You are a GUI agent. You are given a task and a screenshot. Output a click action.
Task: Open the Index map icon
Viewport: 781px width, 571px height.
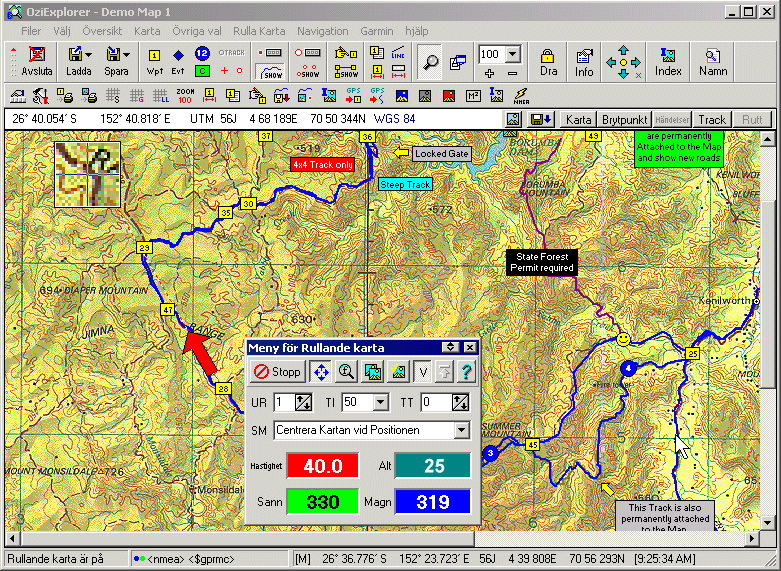[668, 62]
